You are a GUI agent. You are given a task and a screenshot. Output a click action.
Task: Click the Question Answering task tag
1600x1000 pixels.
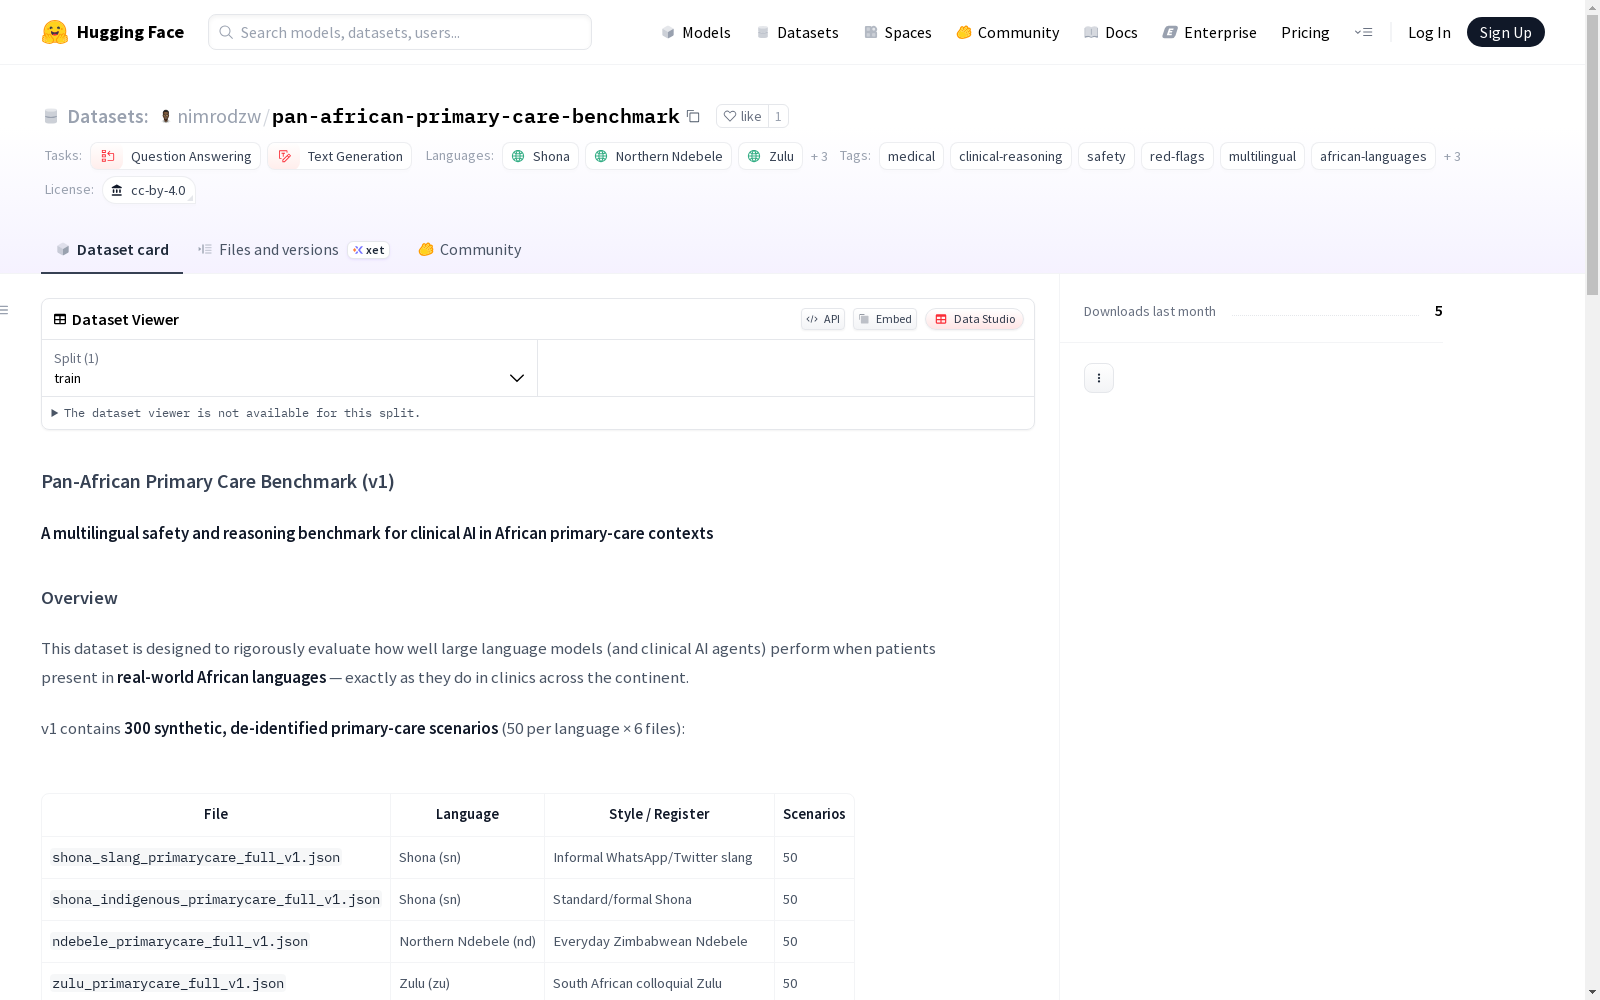click(x=175, y=156)
